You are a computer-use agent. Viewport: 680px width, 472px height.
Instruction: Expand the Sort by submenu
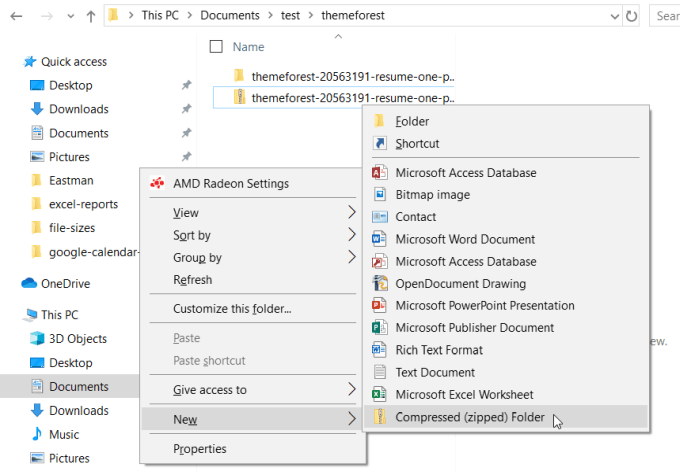pyautogui.click(x=253, y=235)
